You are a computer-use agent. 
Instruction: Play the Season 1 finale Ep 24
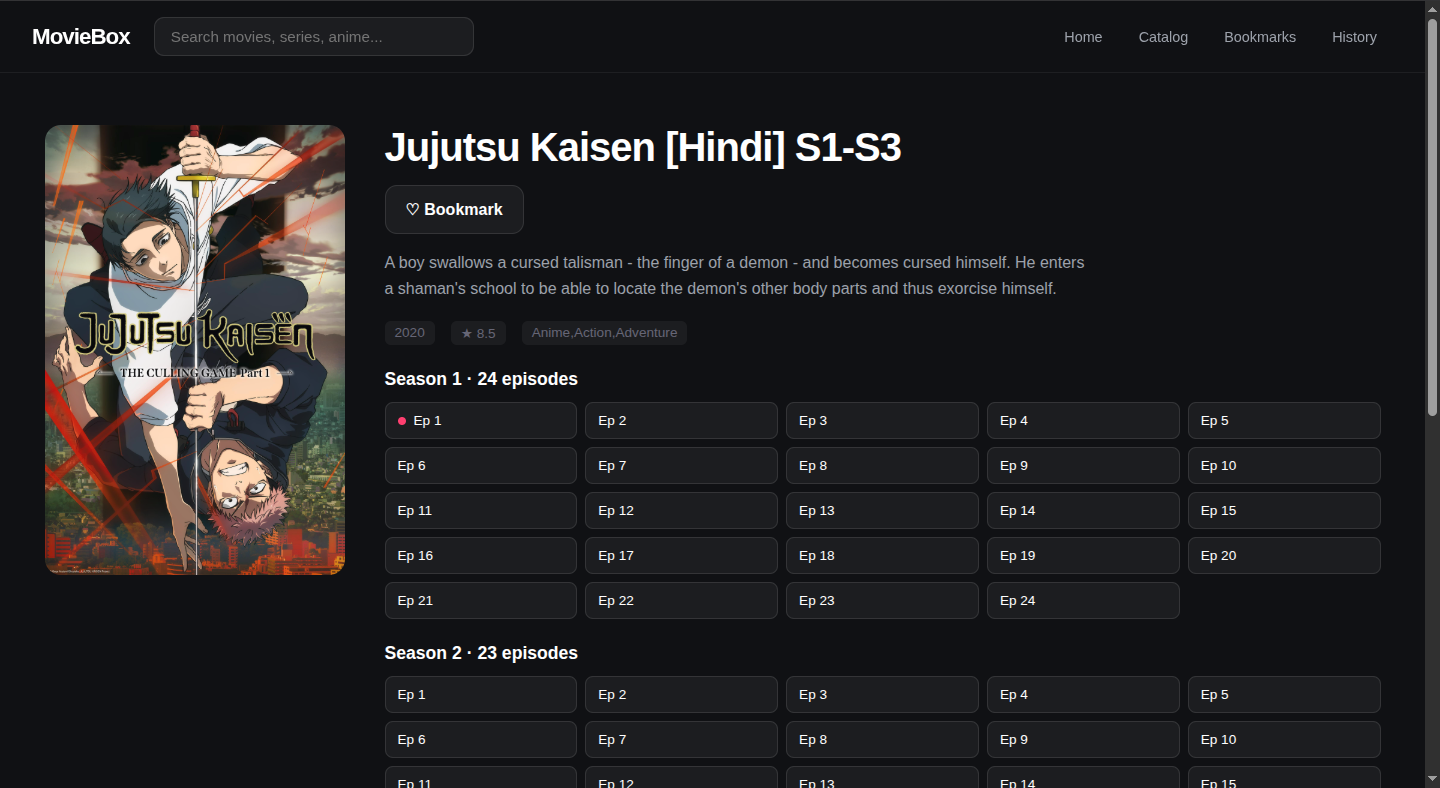1083,601
